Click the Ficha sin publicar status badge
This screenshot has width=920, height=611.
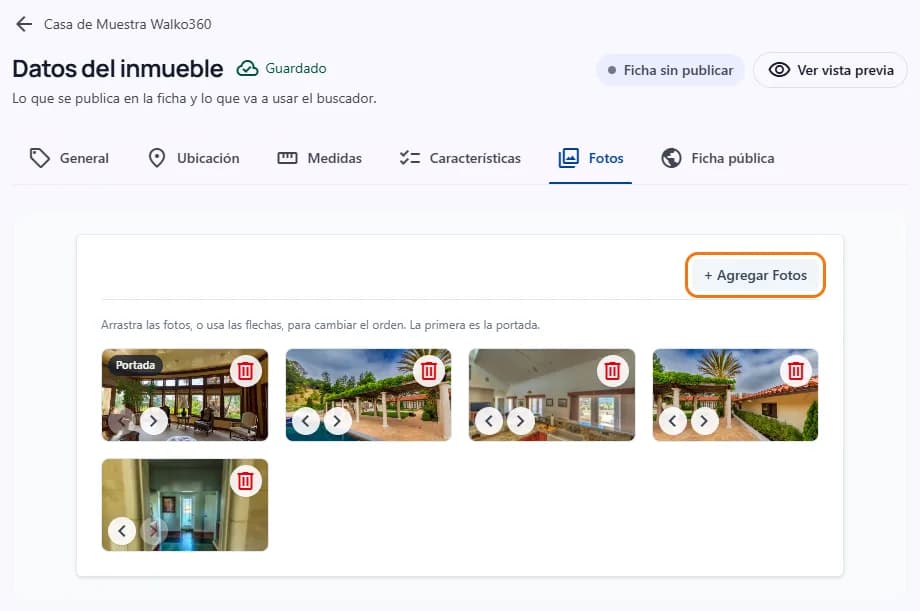pos(670,70)
